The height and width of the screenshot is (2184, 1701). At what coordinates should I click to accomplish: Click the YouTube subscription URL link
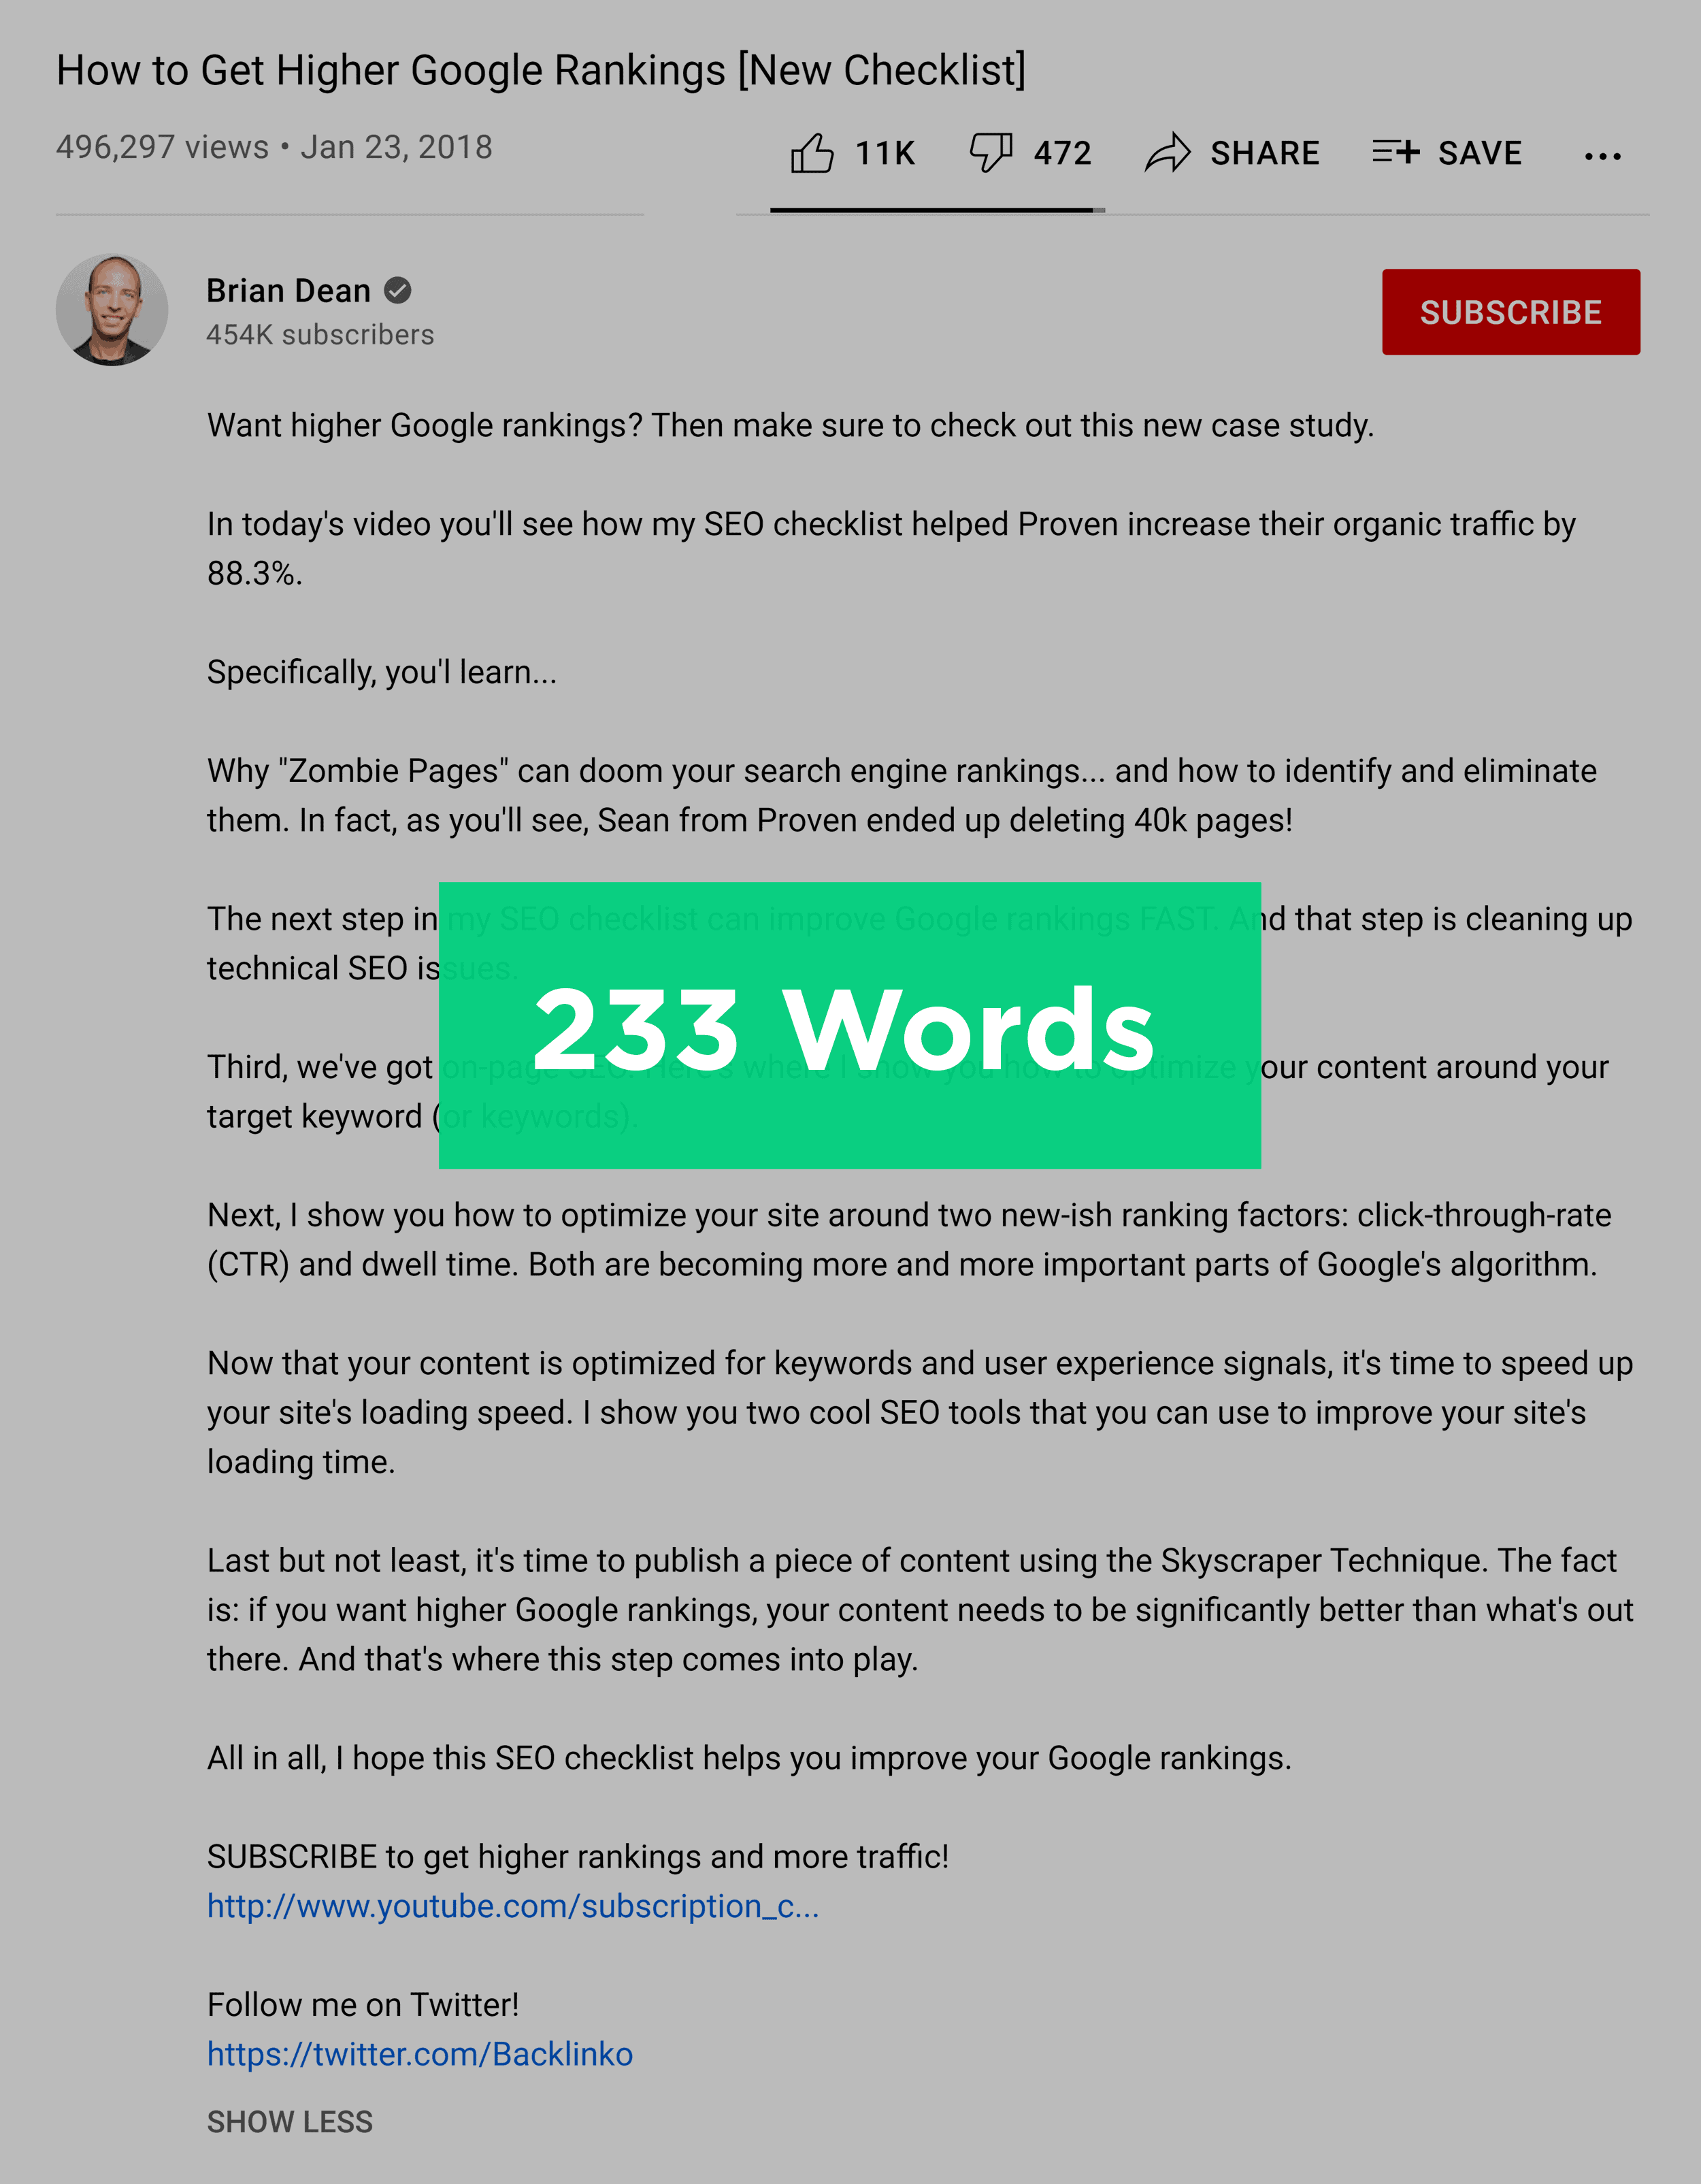point(512,1906)
